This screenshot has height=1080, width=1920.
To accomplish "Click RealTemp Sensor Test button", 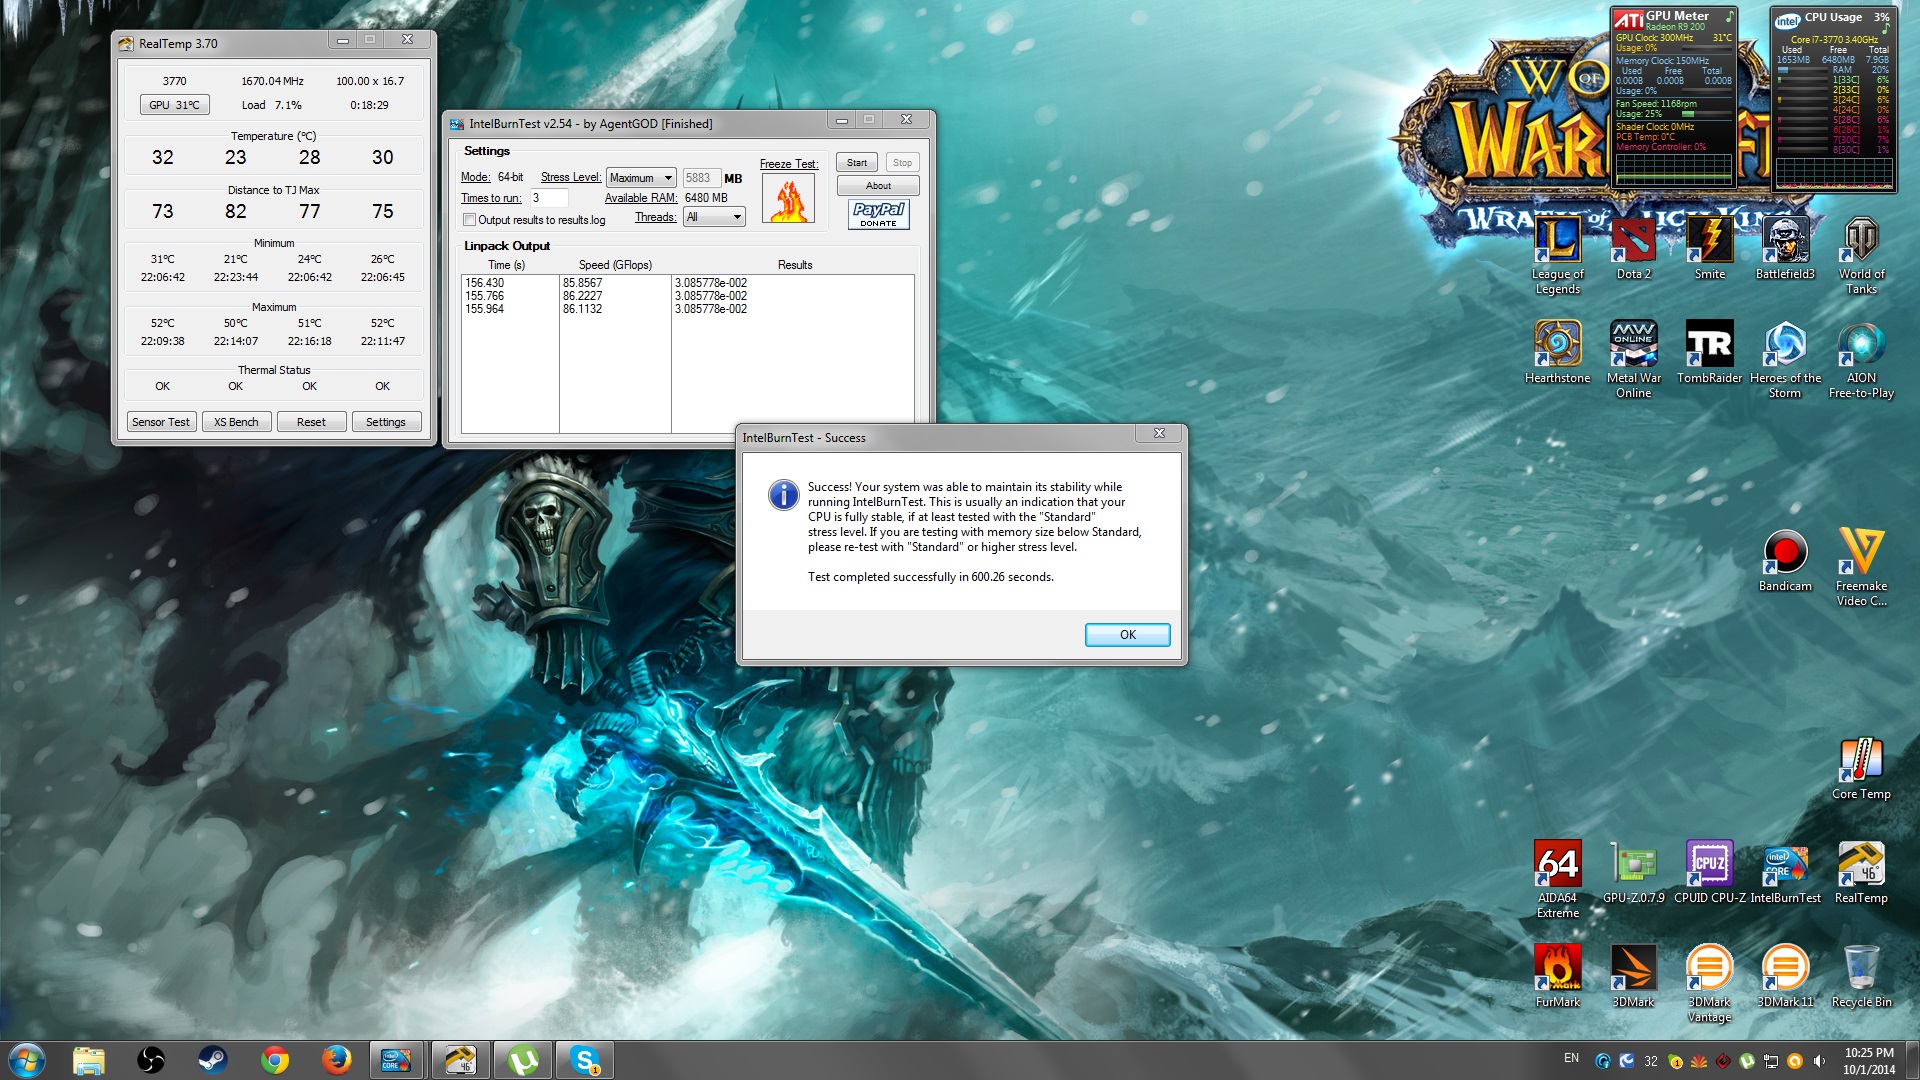I will [x=161, y=422].
